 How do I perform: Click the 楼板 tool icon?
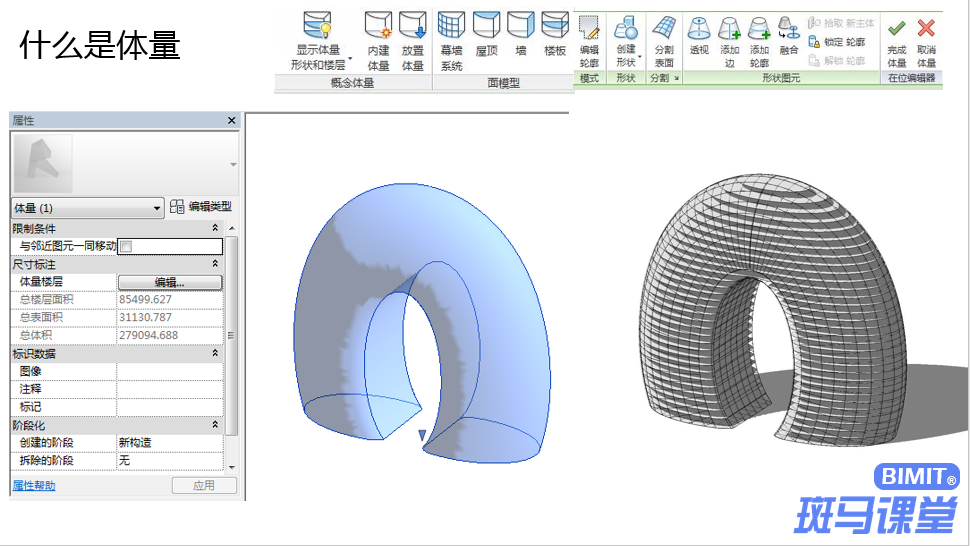pos(555,26)
